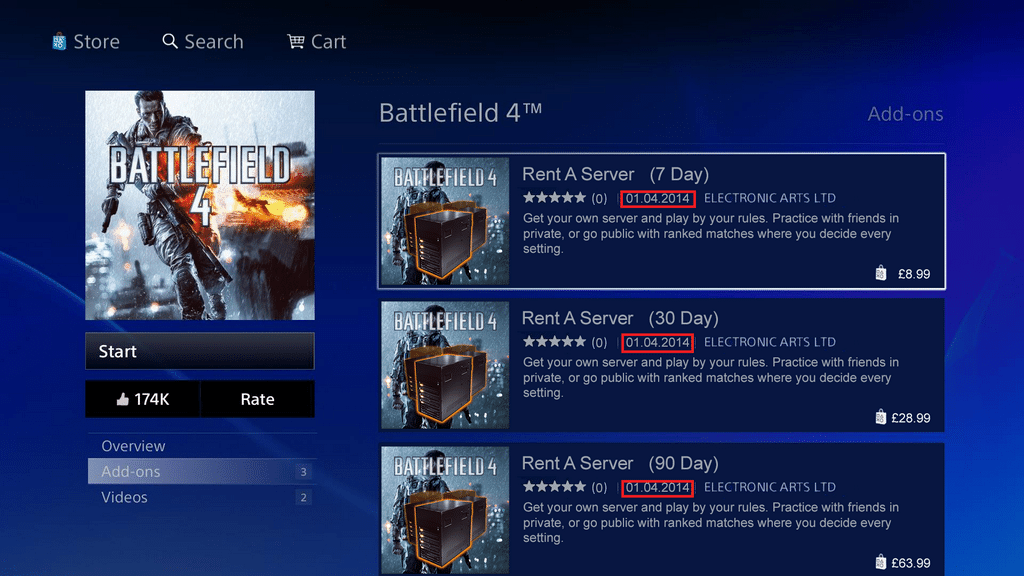Click the 90 Day server thumbnail image
Screen dimensions: 1024x576
pos(445,510)
